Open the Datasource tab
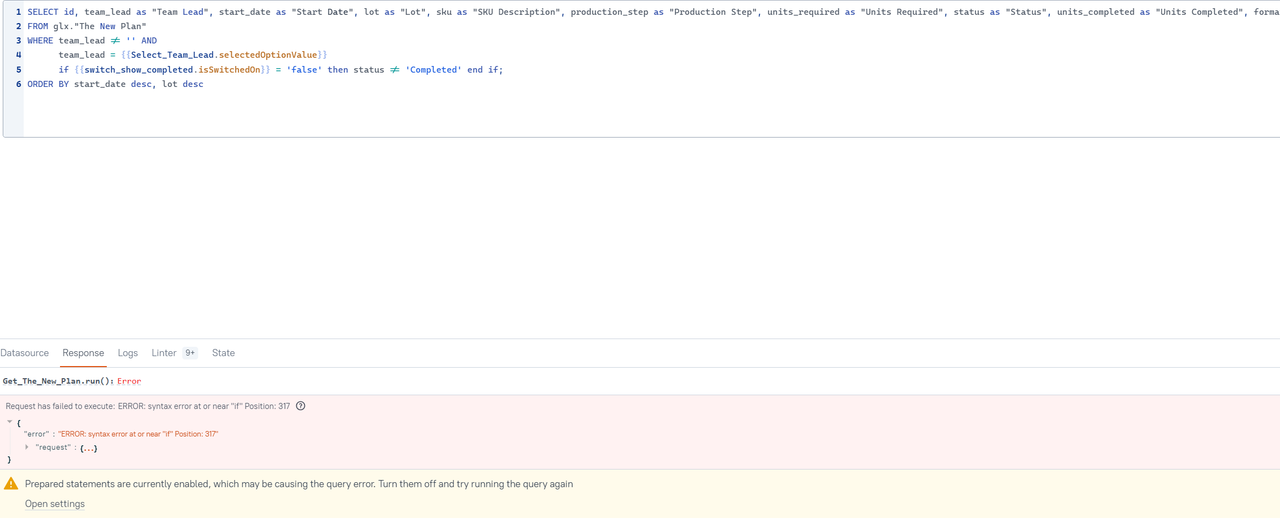Image resolution: width=1280 pixels, height=524 pixels. pos(25,353)
